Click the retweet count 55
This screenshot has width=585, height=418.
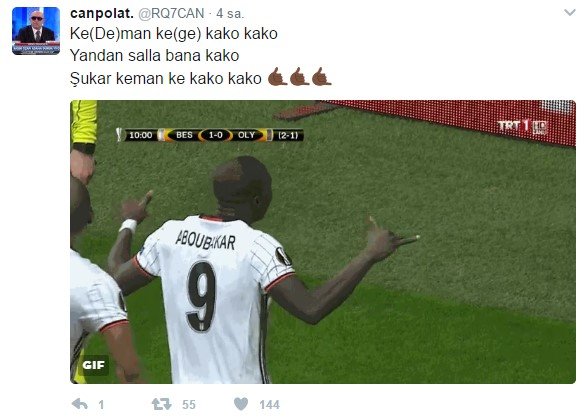189,405
